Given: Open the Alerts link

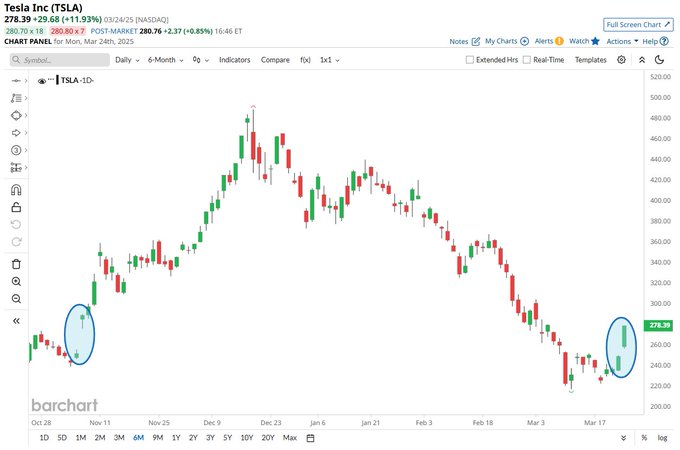Looking at the screenshot, I should pos(549,41).
